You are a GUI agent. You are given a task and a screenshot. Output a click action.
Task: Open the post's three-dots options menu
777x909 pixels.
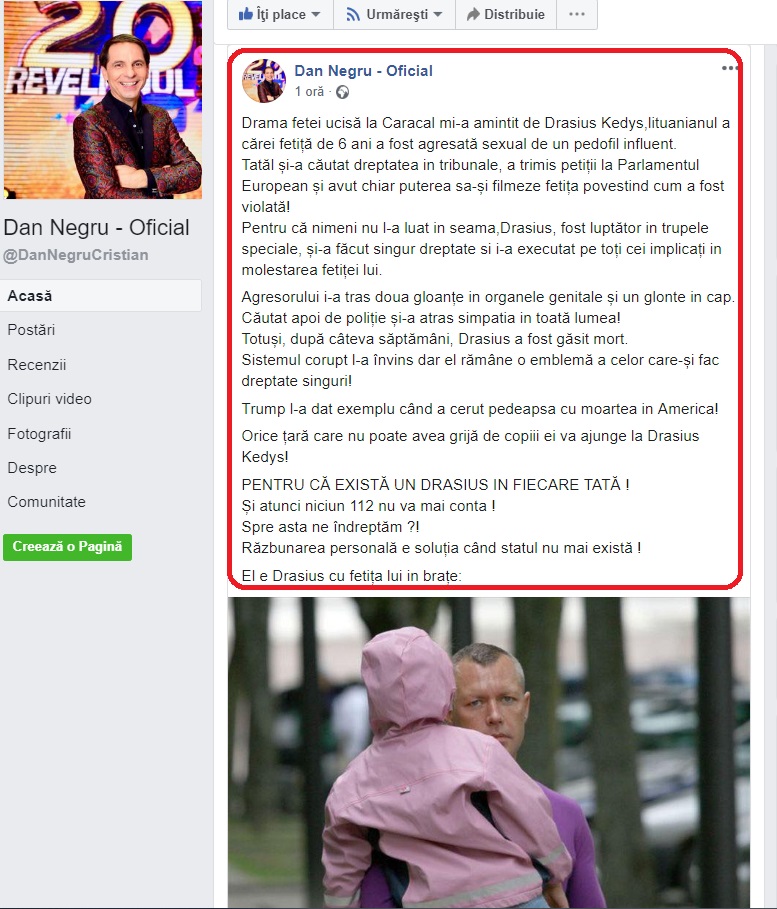(729, 68)
